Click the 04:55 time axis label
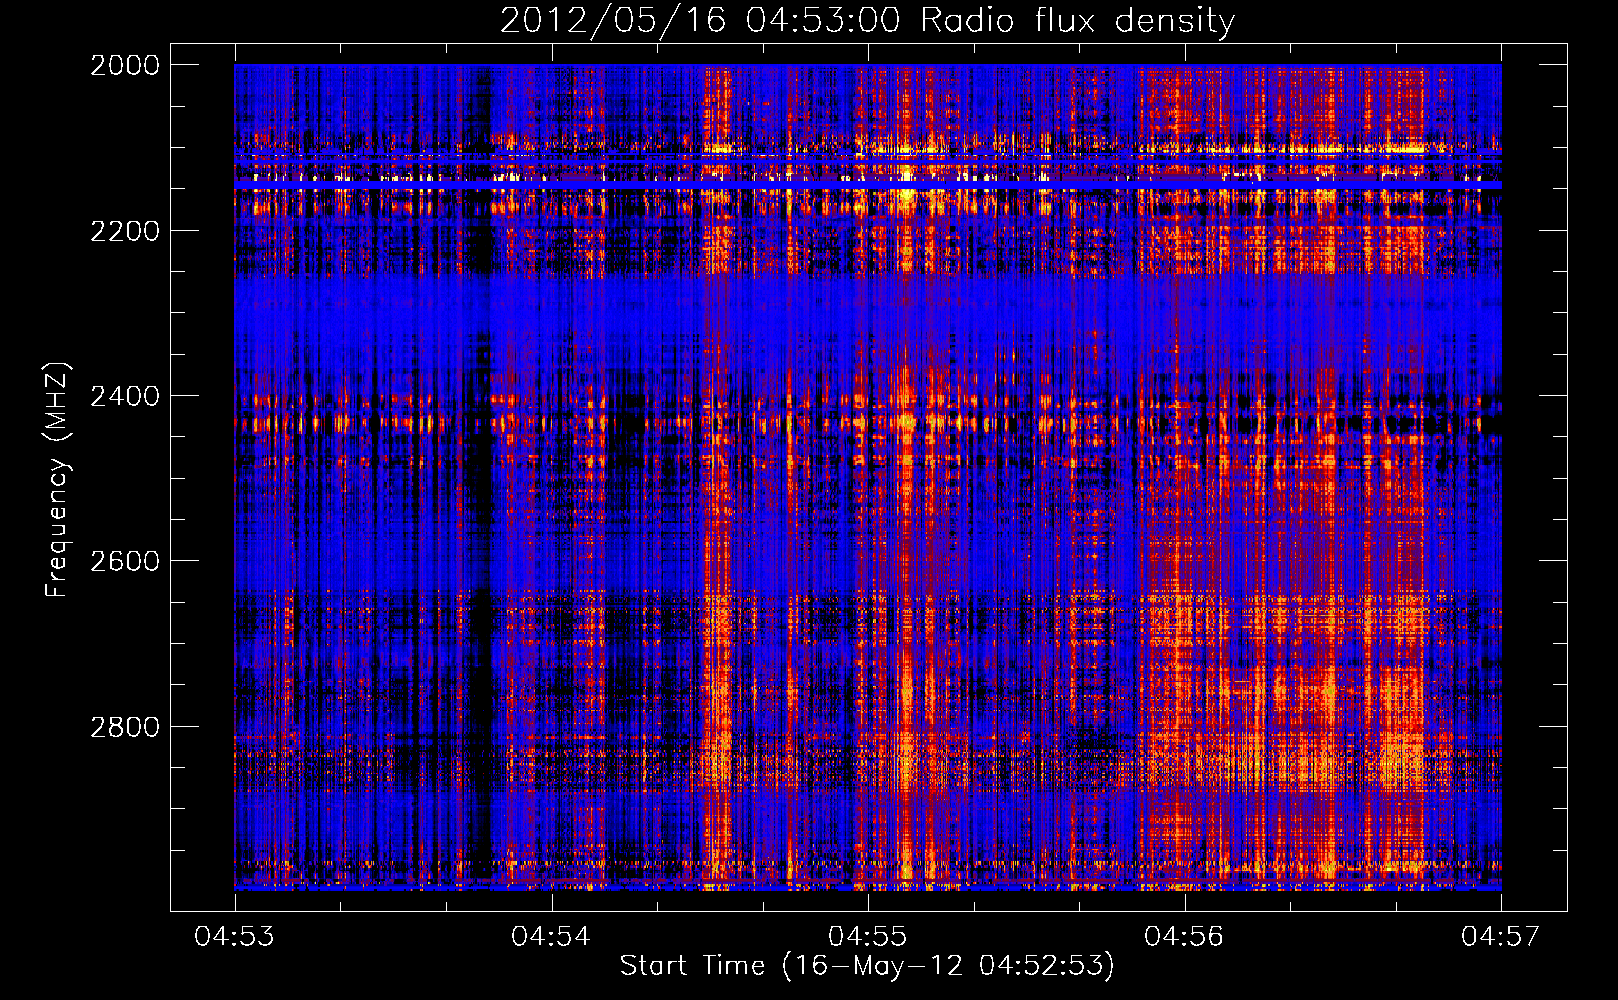 (x=868, y=936)
